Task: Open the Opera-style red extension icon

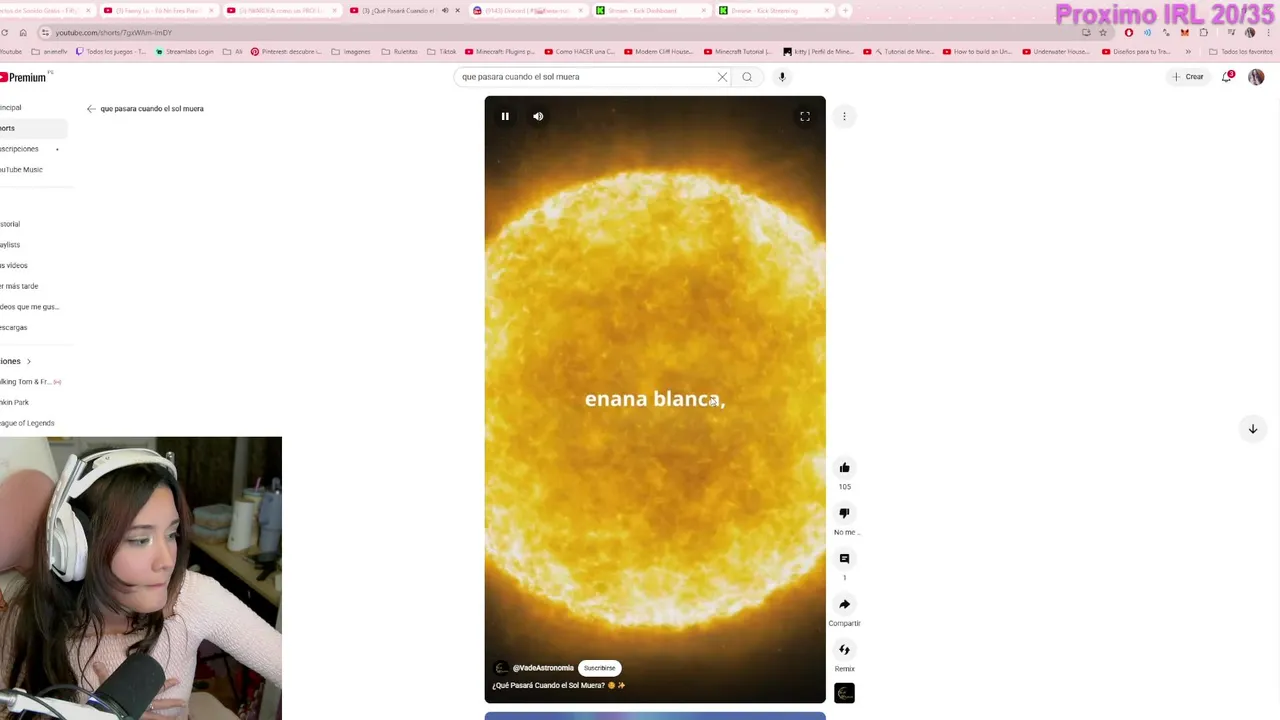Action: pos(1129,32)
